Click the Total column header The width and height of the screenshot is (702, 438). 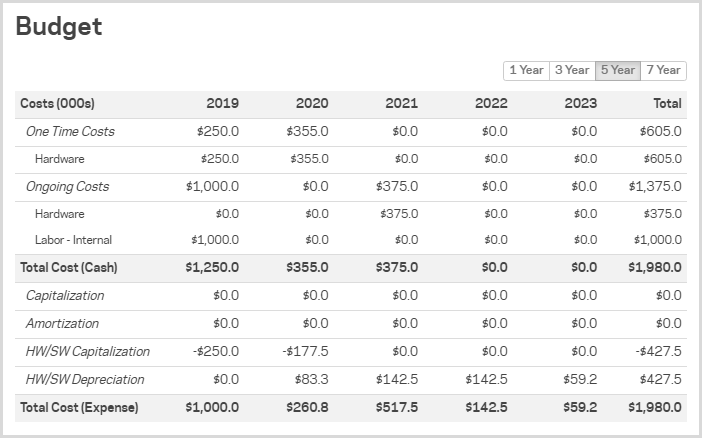coord(667,103)
